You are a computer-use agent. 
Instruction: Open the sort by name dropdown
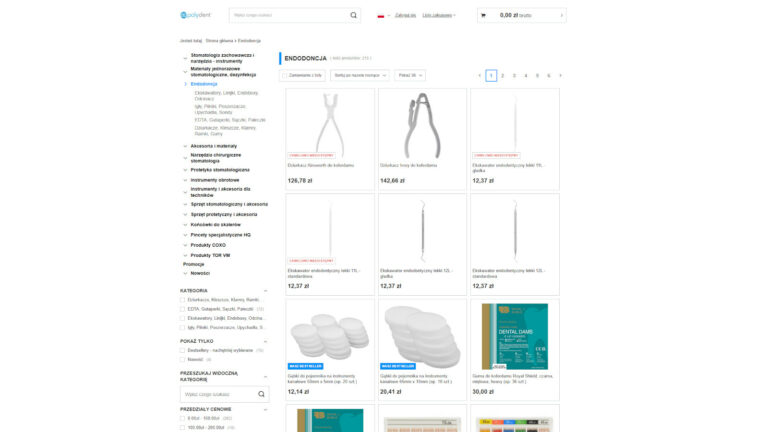(360, 75)
